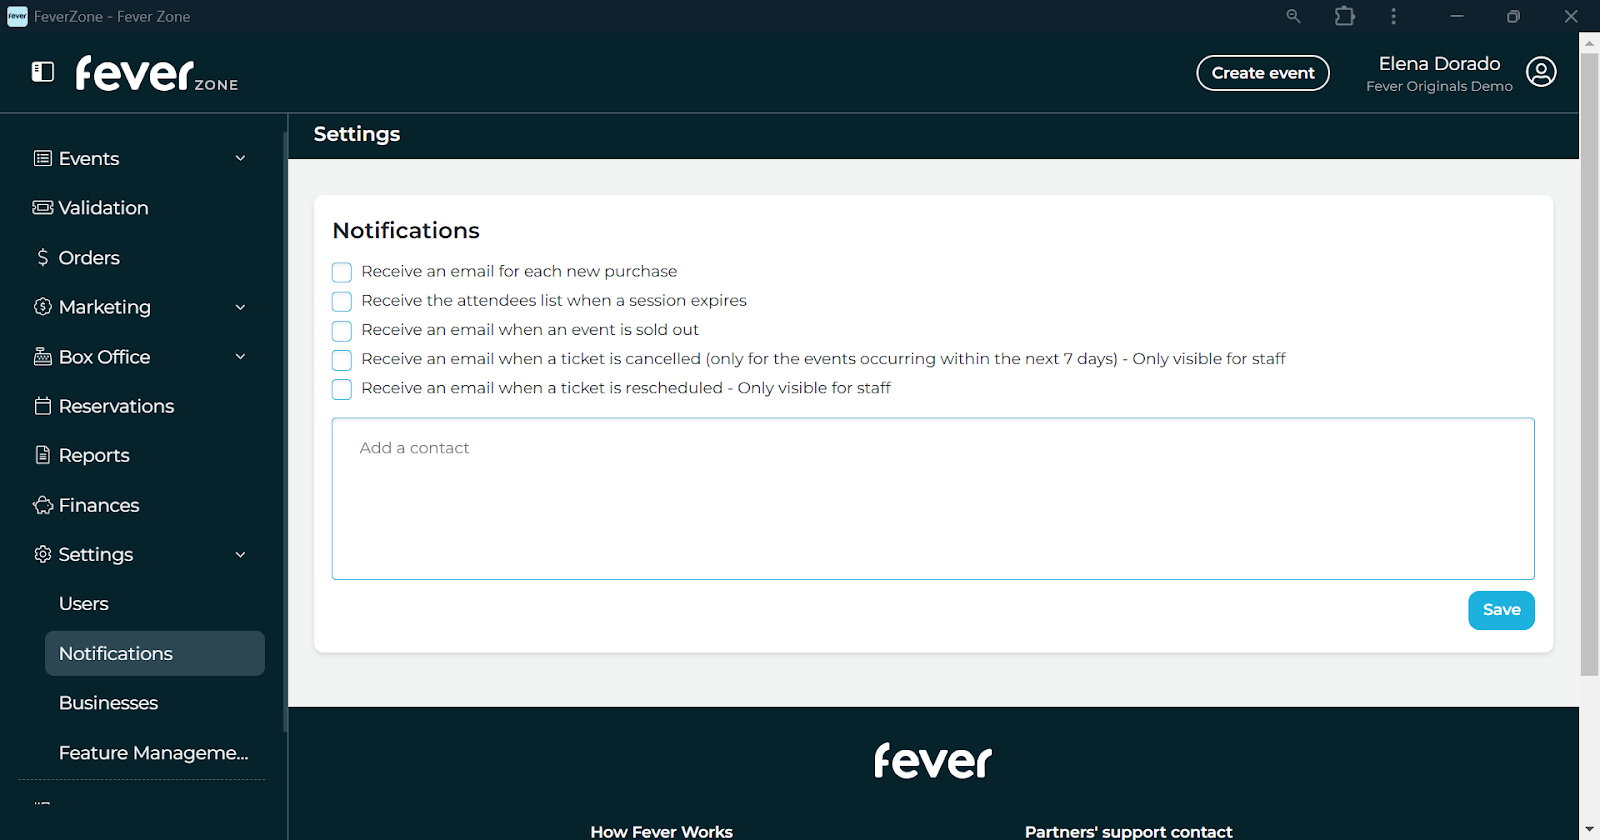Open the user profile avatar icon
1600x840 pixels.
(x=1541, y=72)
